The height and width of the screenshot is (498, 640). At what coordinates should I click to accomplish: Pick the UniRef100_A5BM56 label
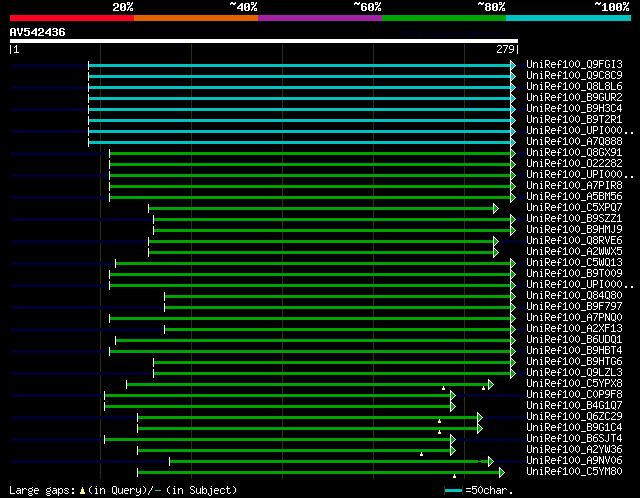click(x=574, y=197)
